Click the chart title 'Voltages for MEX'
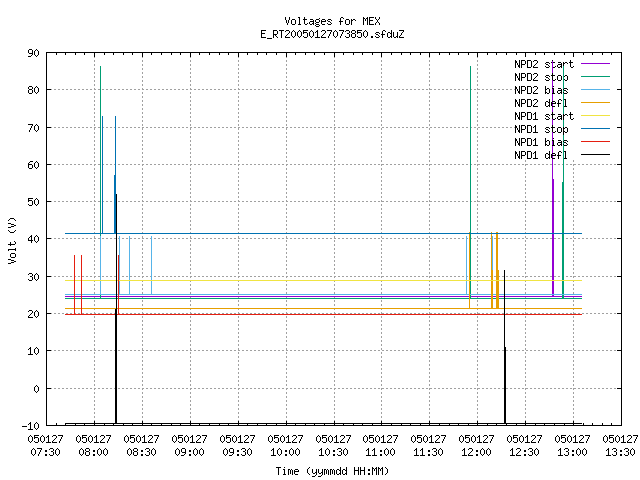 click(x=332, y=21)
